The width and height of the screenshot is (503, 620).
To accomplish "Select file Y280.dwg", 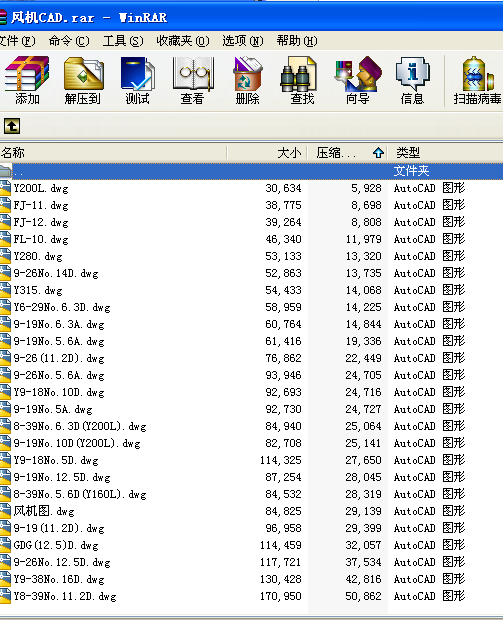I will coord(38,256).
